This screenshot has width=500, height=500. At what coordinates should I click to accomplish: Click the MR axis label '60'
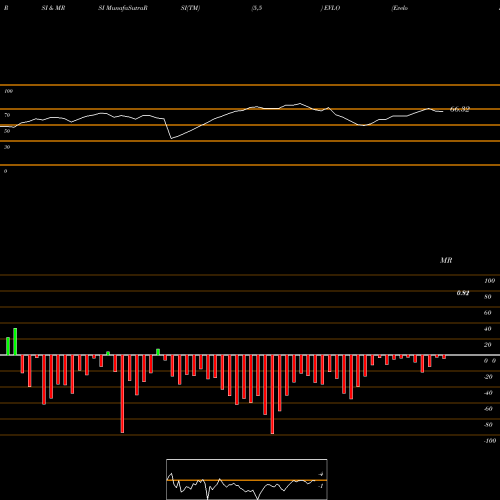pyautogui.click(x=488, y=313)
